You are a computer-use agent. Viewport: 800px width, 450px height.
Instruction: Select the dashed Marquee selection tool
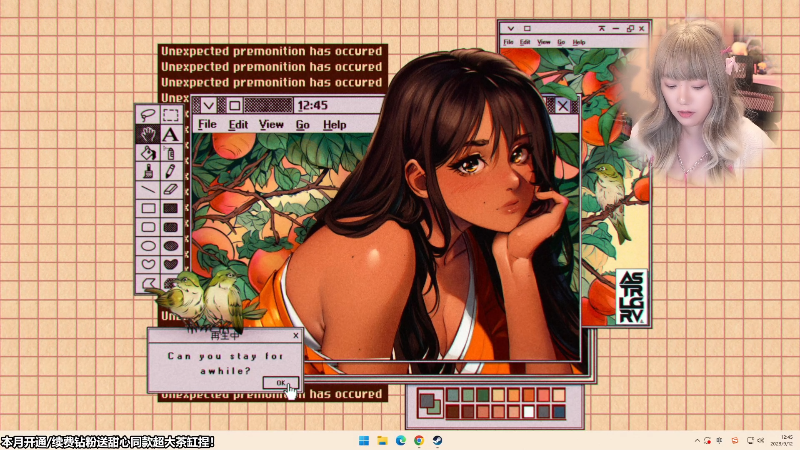click(171, 115)
